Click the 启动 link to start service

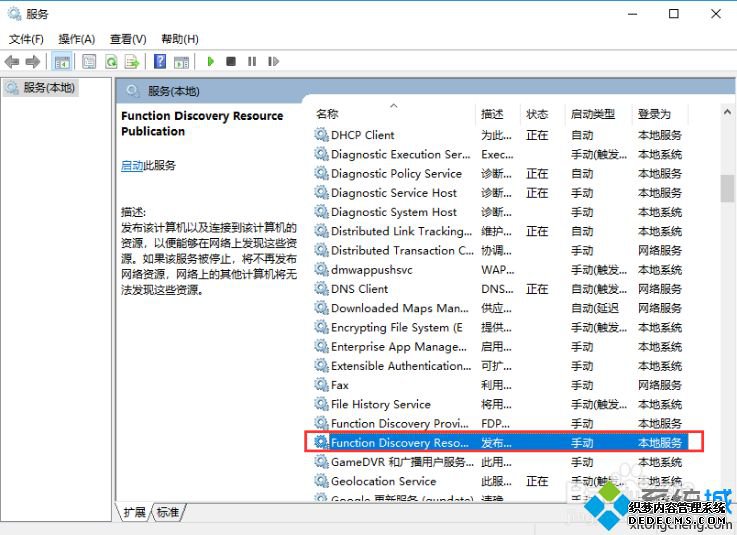[x=132, y=165]
